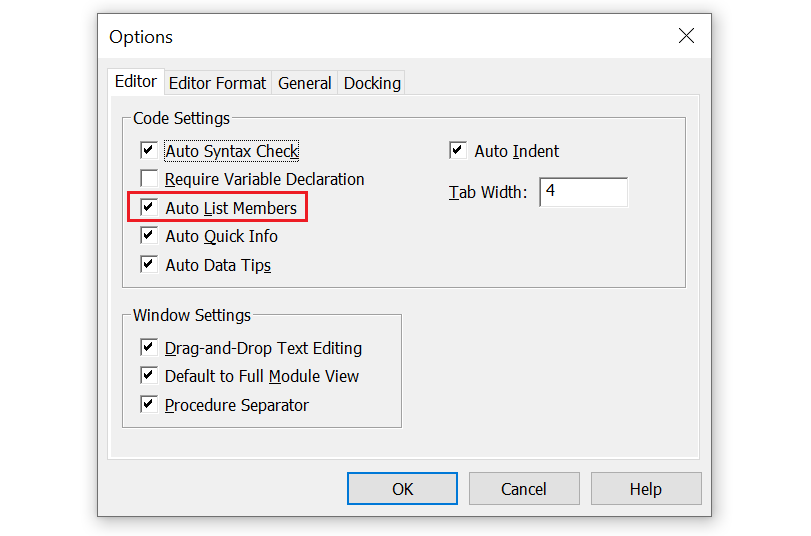Click the Auto Indent label text
811x536 pixels.
(517, 151)
